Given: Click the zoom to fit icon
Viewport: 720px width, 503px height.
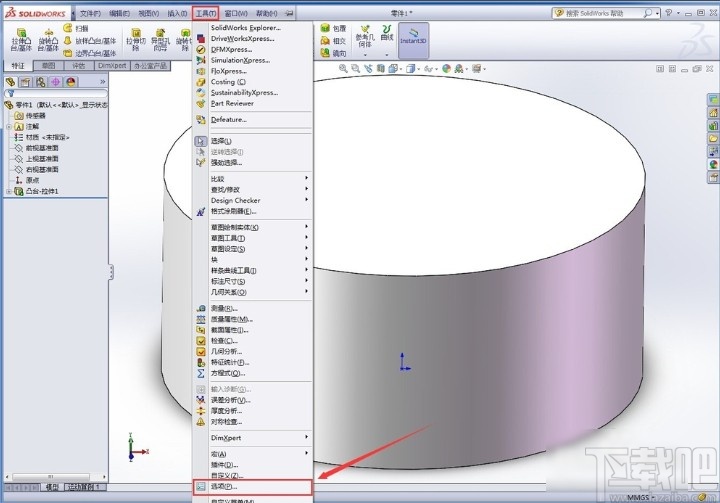Looking at the screenshot, I should (x=343, y=69).
